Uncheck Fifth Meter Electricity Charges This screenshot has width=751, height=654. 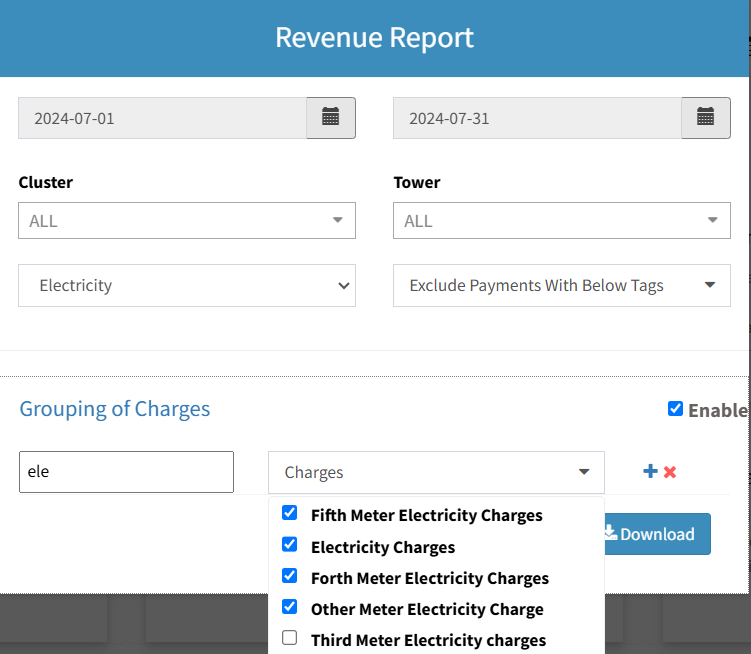coord(290,513)
